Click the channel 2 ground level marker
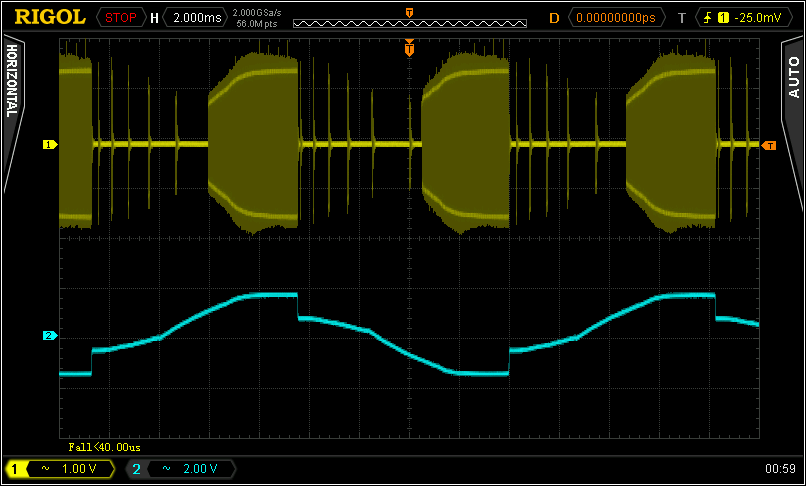The height and width of the screenshot is (486, 806). (50, 336)
